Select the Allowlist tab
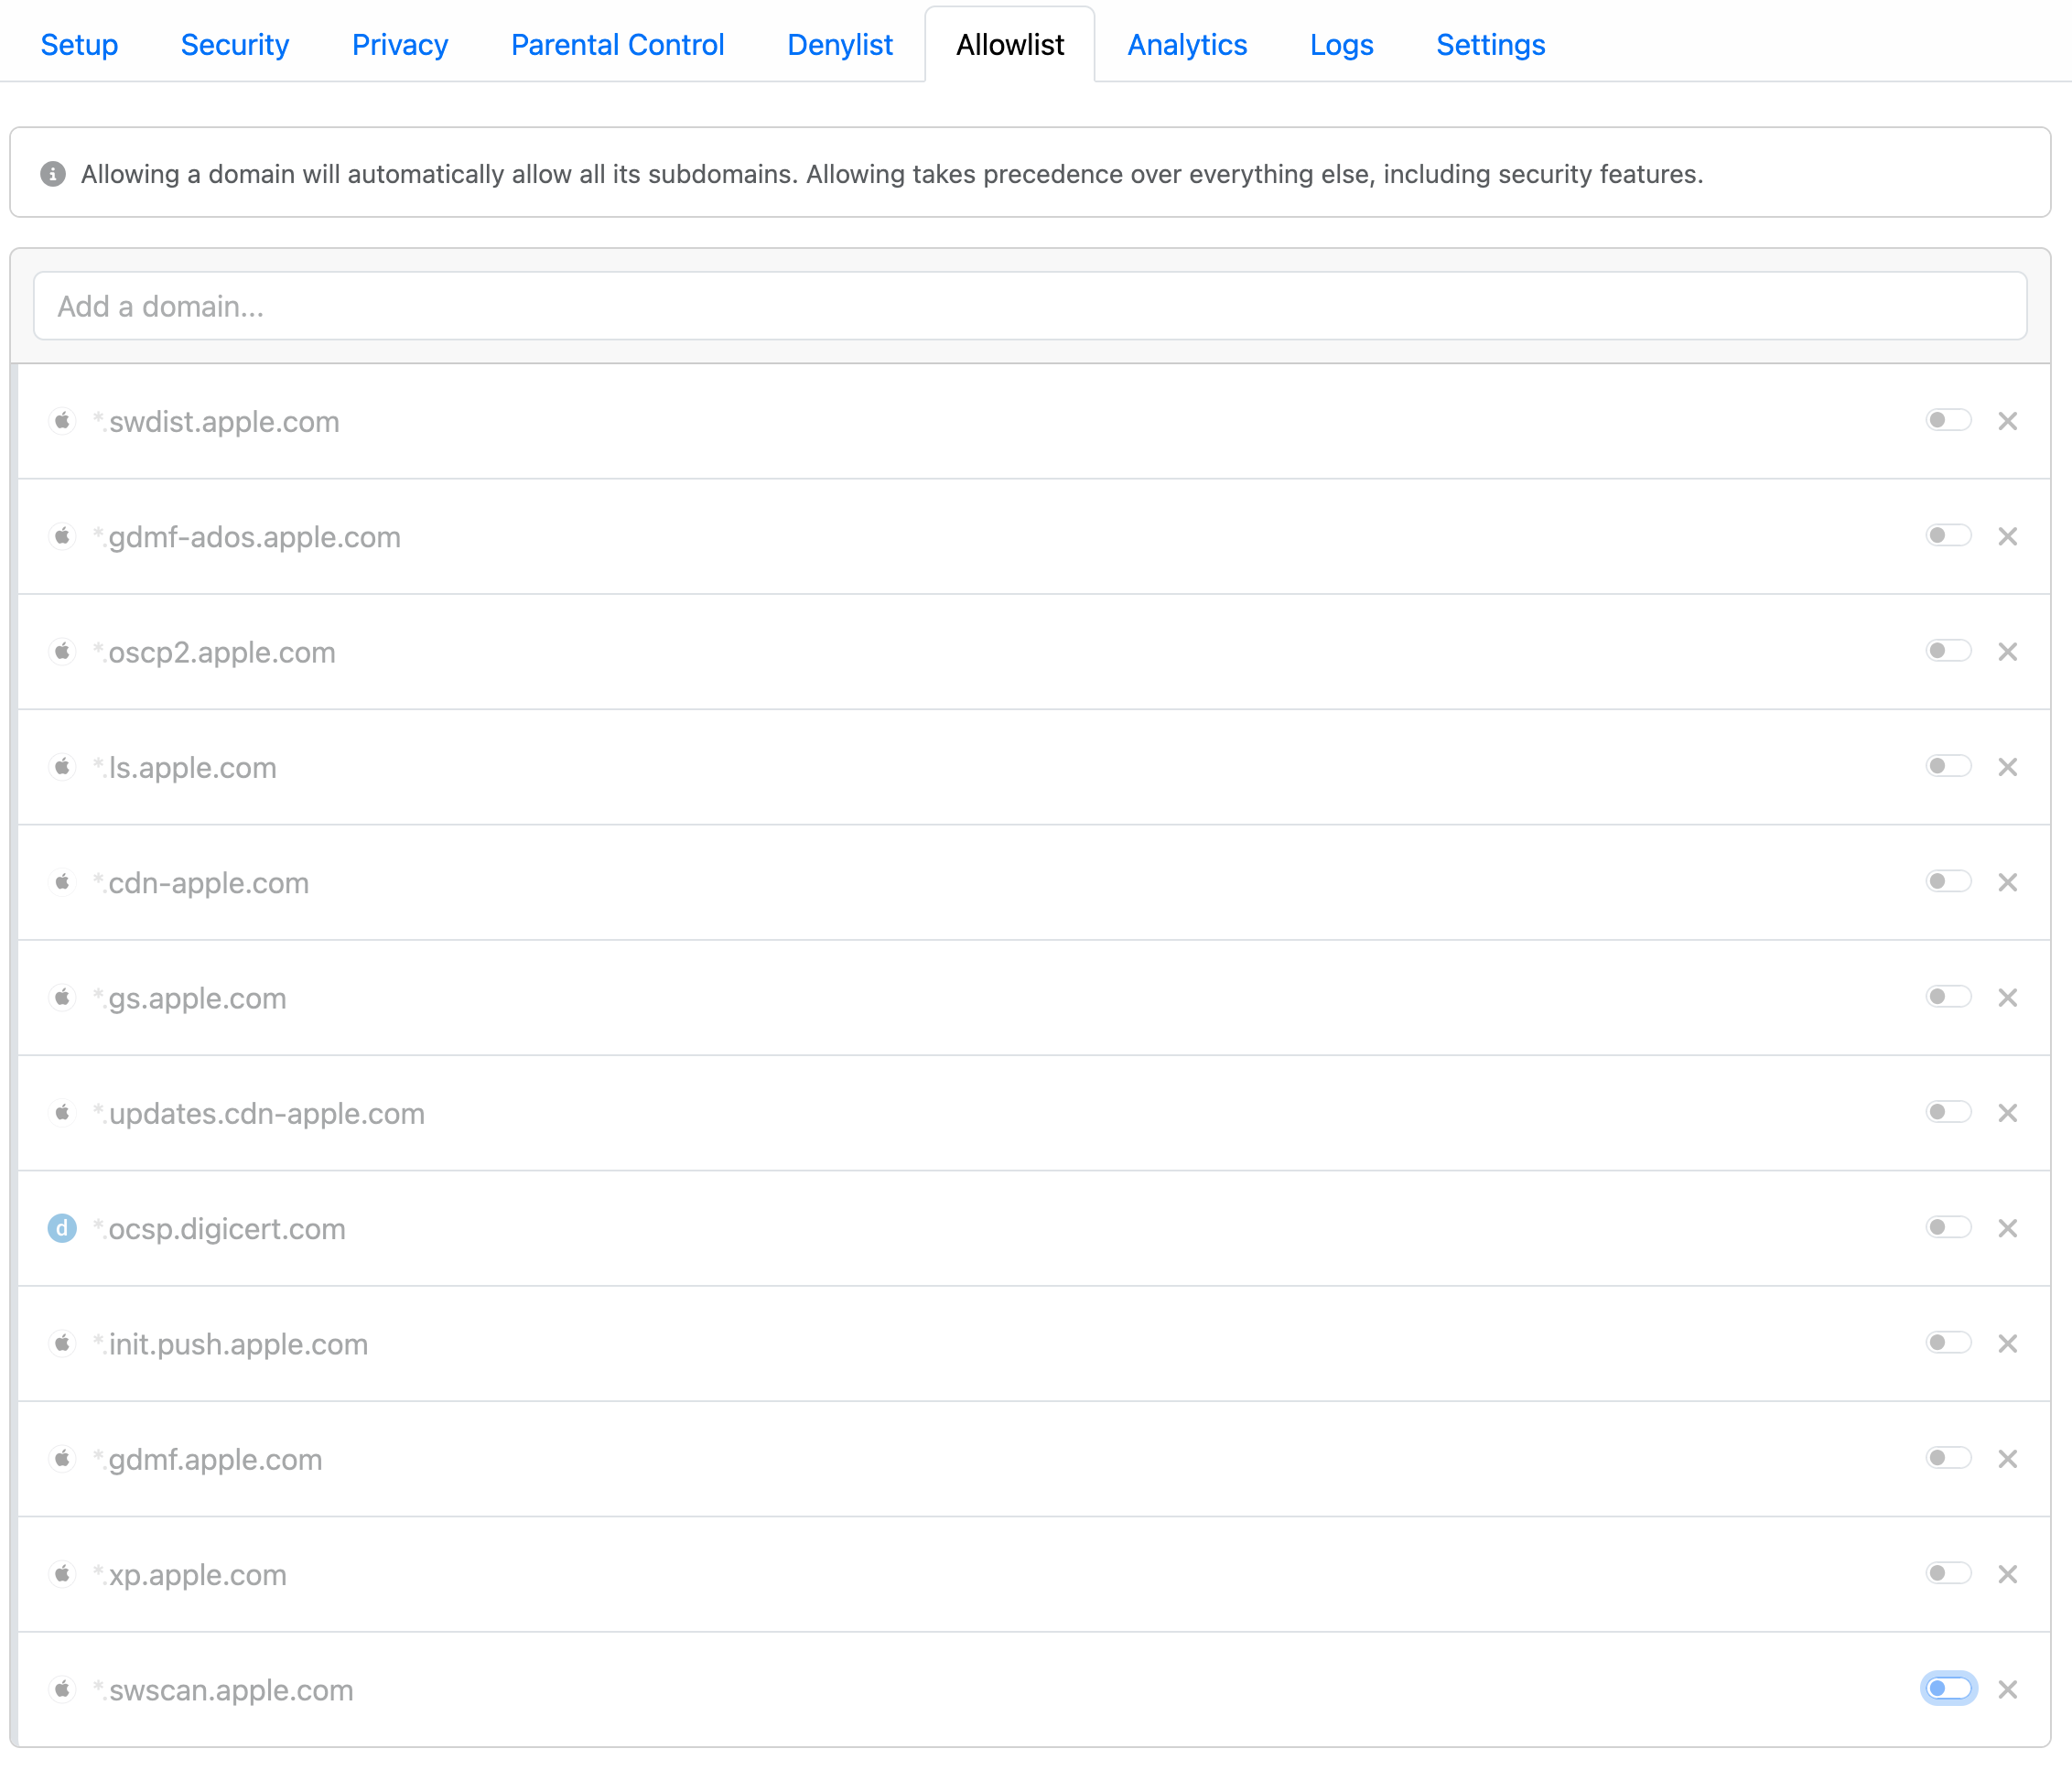Screen dimensions: 2072x1770 pyautogui.click(x=1010, y=45)
